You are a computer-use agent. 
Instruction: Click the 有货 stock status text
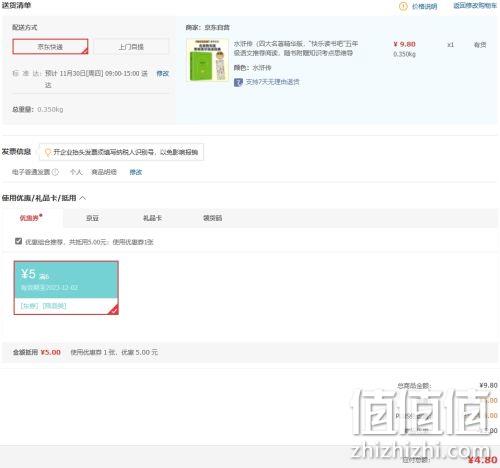click(480, 45)
